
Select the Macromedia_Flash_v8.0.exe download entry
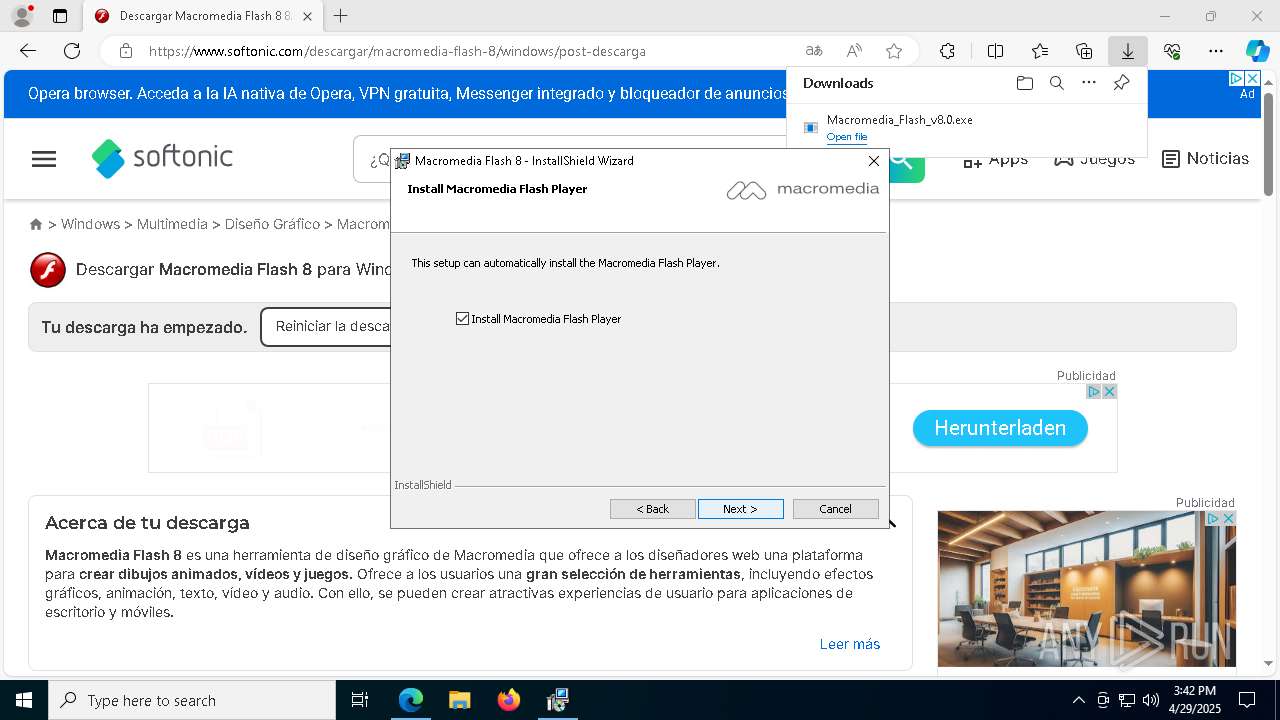pyautogui.click(x=966, y=128)
